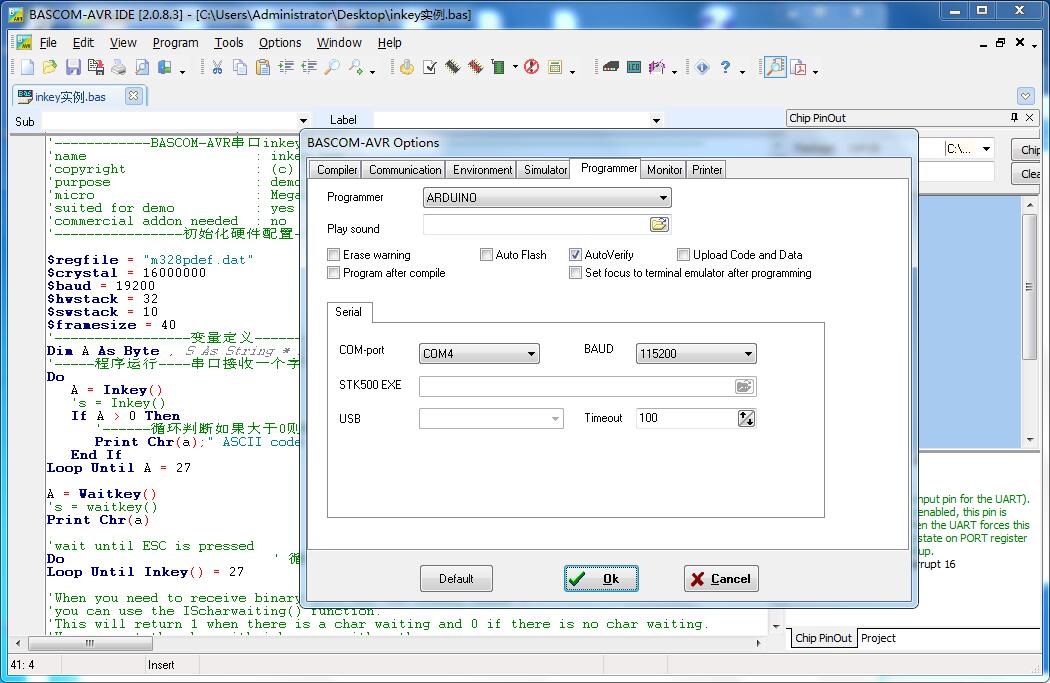The image size is (1050, 683).
Task: Open the PDF datasheet viewer icon
Action: point(798,67)
